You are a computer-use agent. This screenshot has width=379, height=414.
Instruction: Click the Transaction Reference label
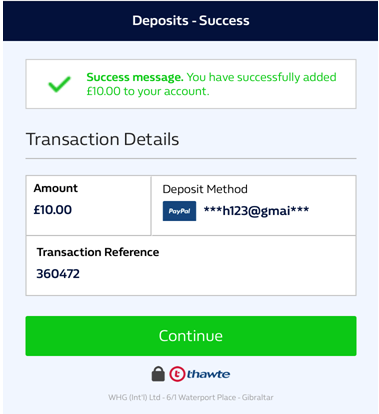(x=98, y=252)
